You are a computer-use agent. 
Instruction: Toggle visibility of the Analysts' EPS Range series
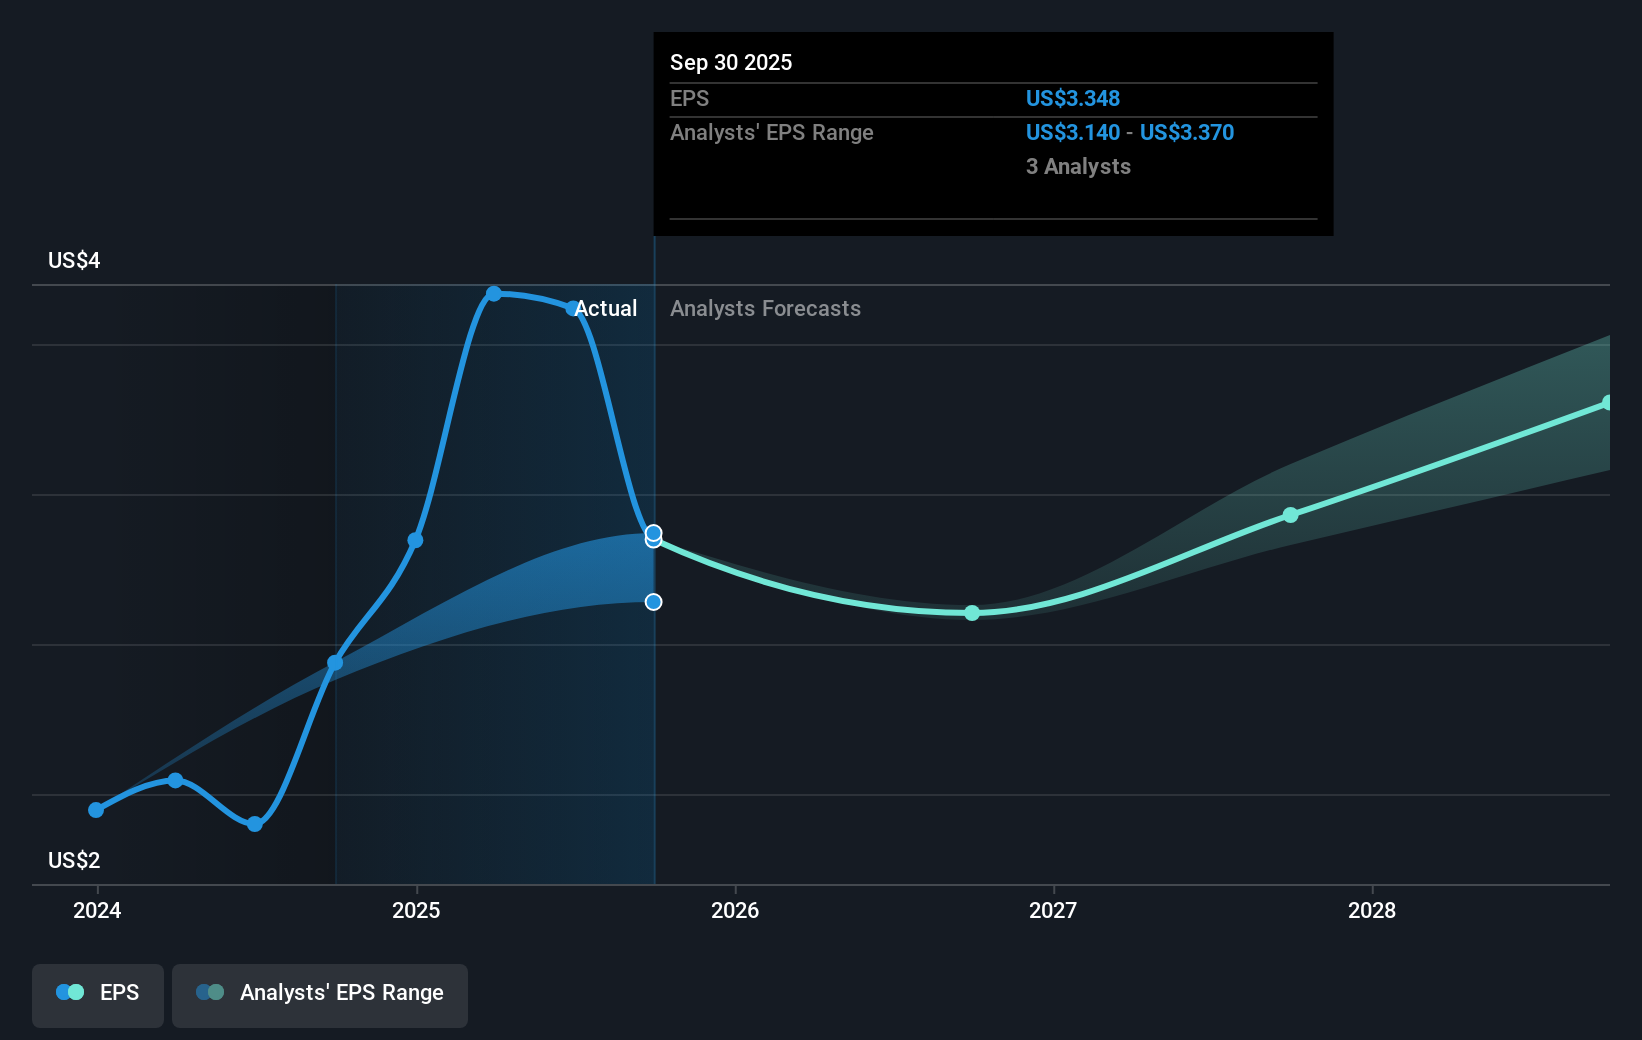click(x=320, y=996)
